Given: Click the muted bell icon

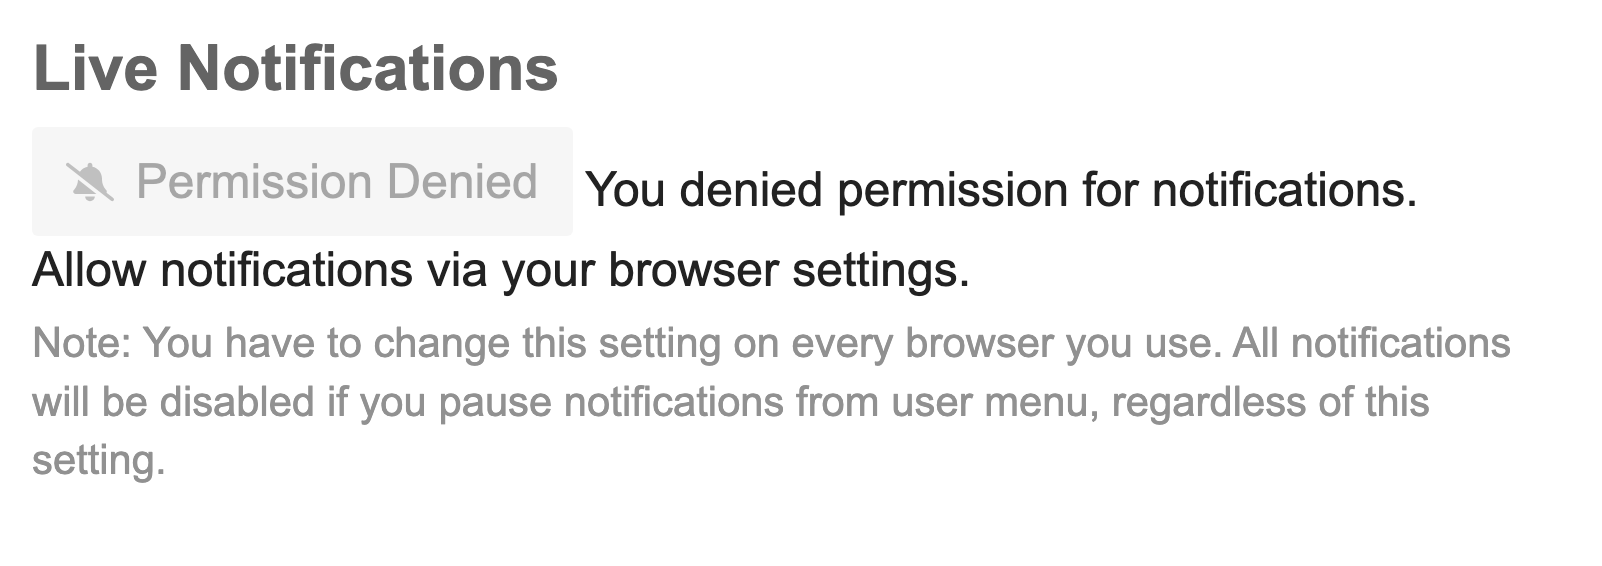Looking at the screenshot, I should click(89, 182).
